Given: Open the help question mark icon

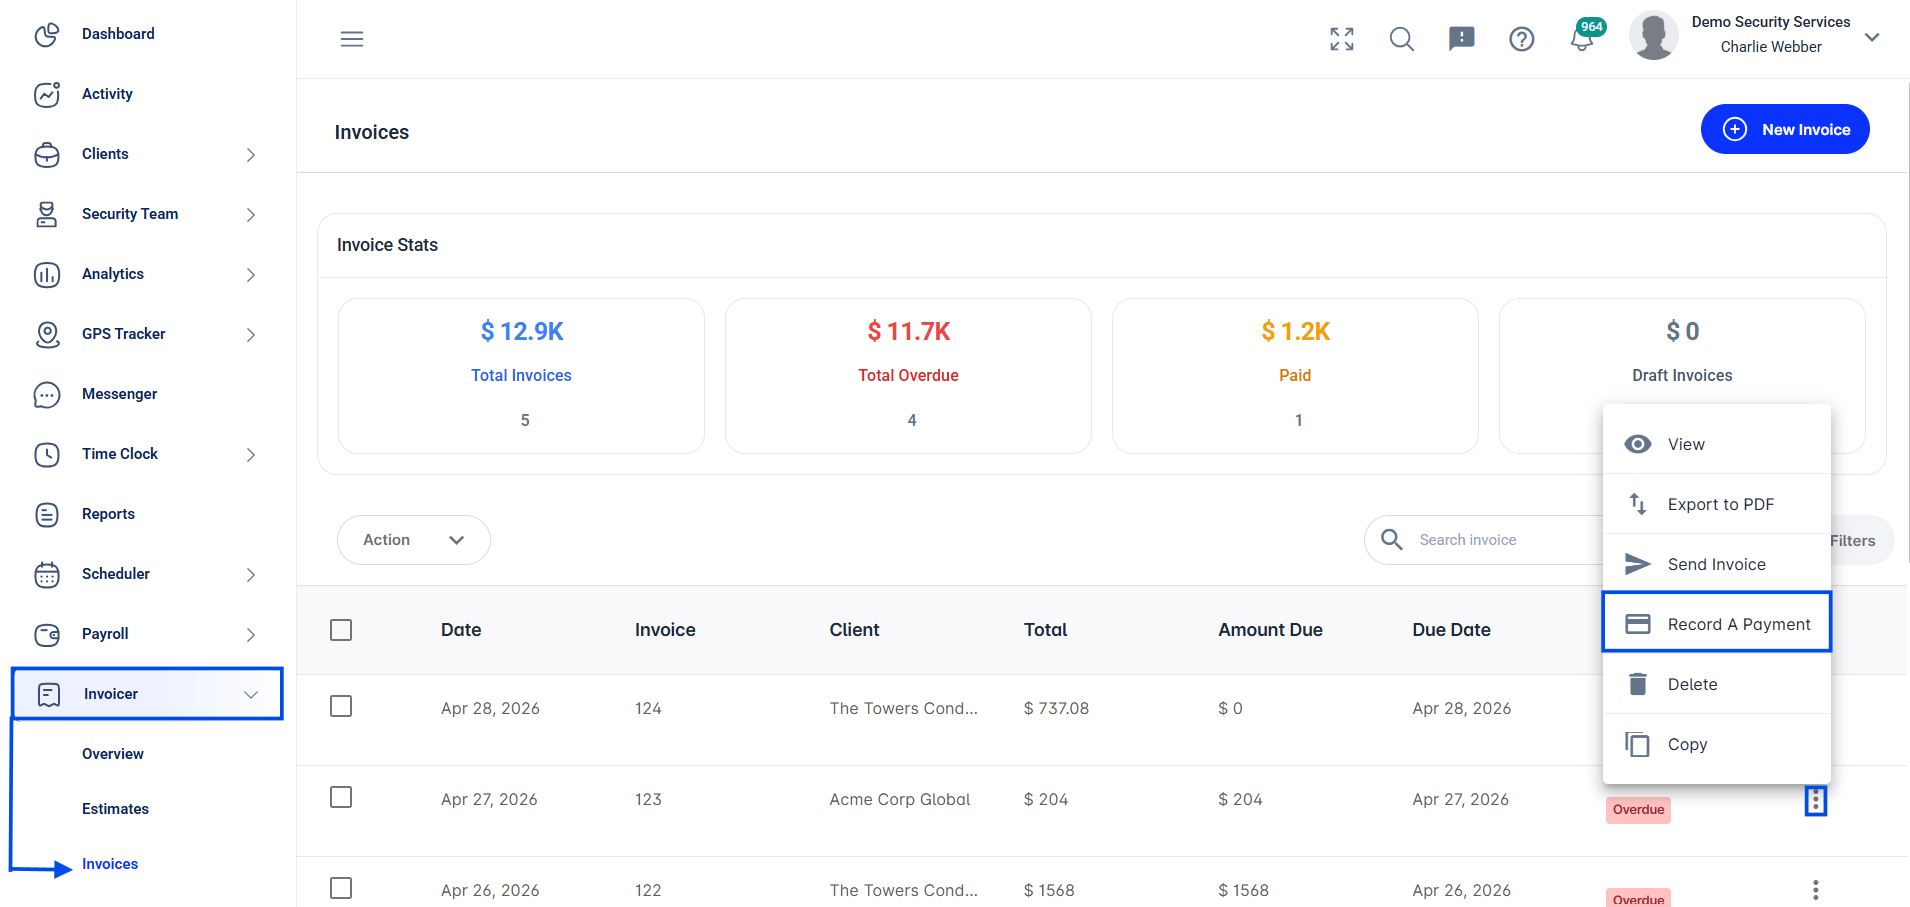Looking at the screenshot, I should [x=1522, y=39].
